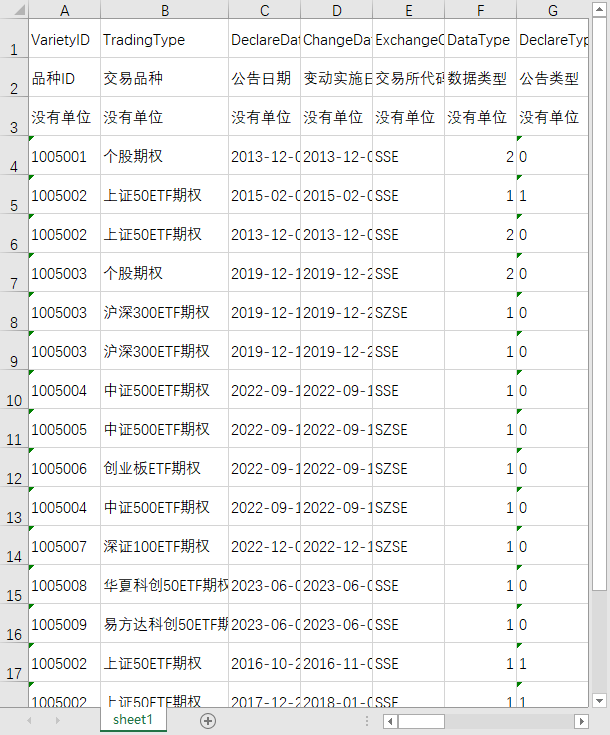The height and width of the screenshot is (735, 610).
Task: Click the horizontal scrollbar thumb
Action: point(421,721)
